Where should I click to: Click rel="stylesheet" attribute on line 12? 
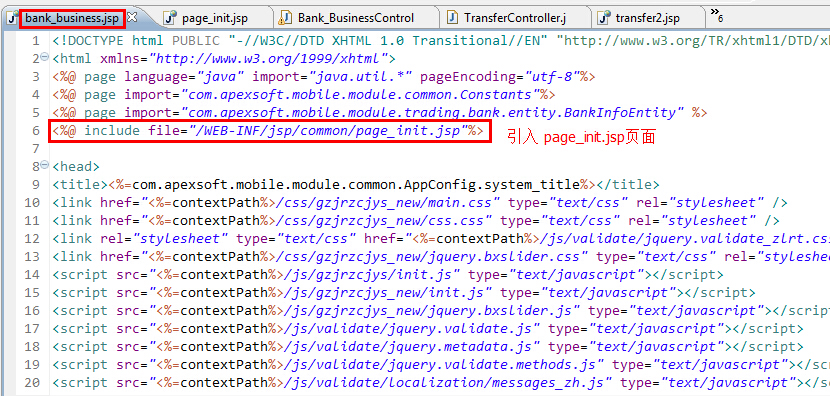[x=164, y=239]
